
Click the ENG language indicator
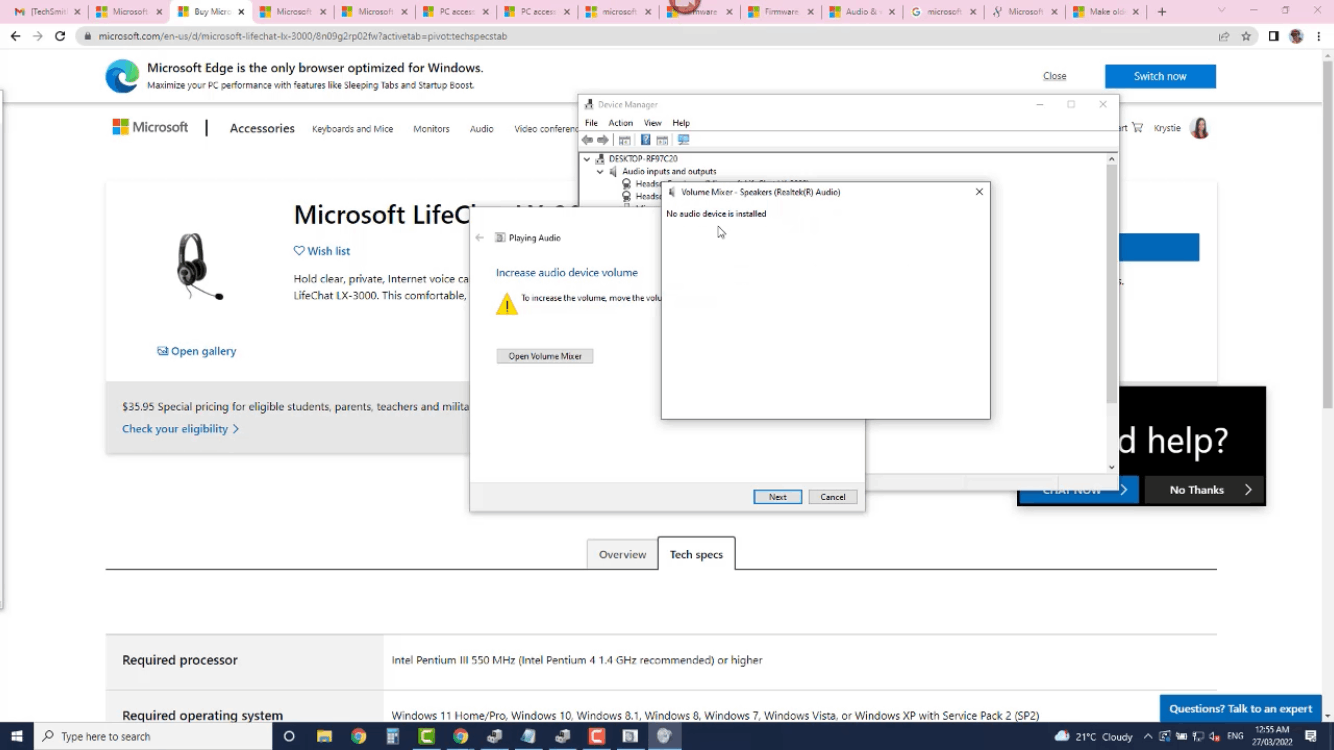[x=1235, y=736]
